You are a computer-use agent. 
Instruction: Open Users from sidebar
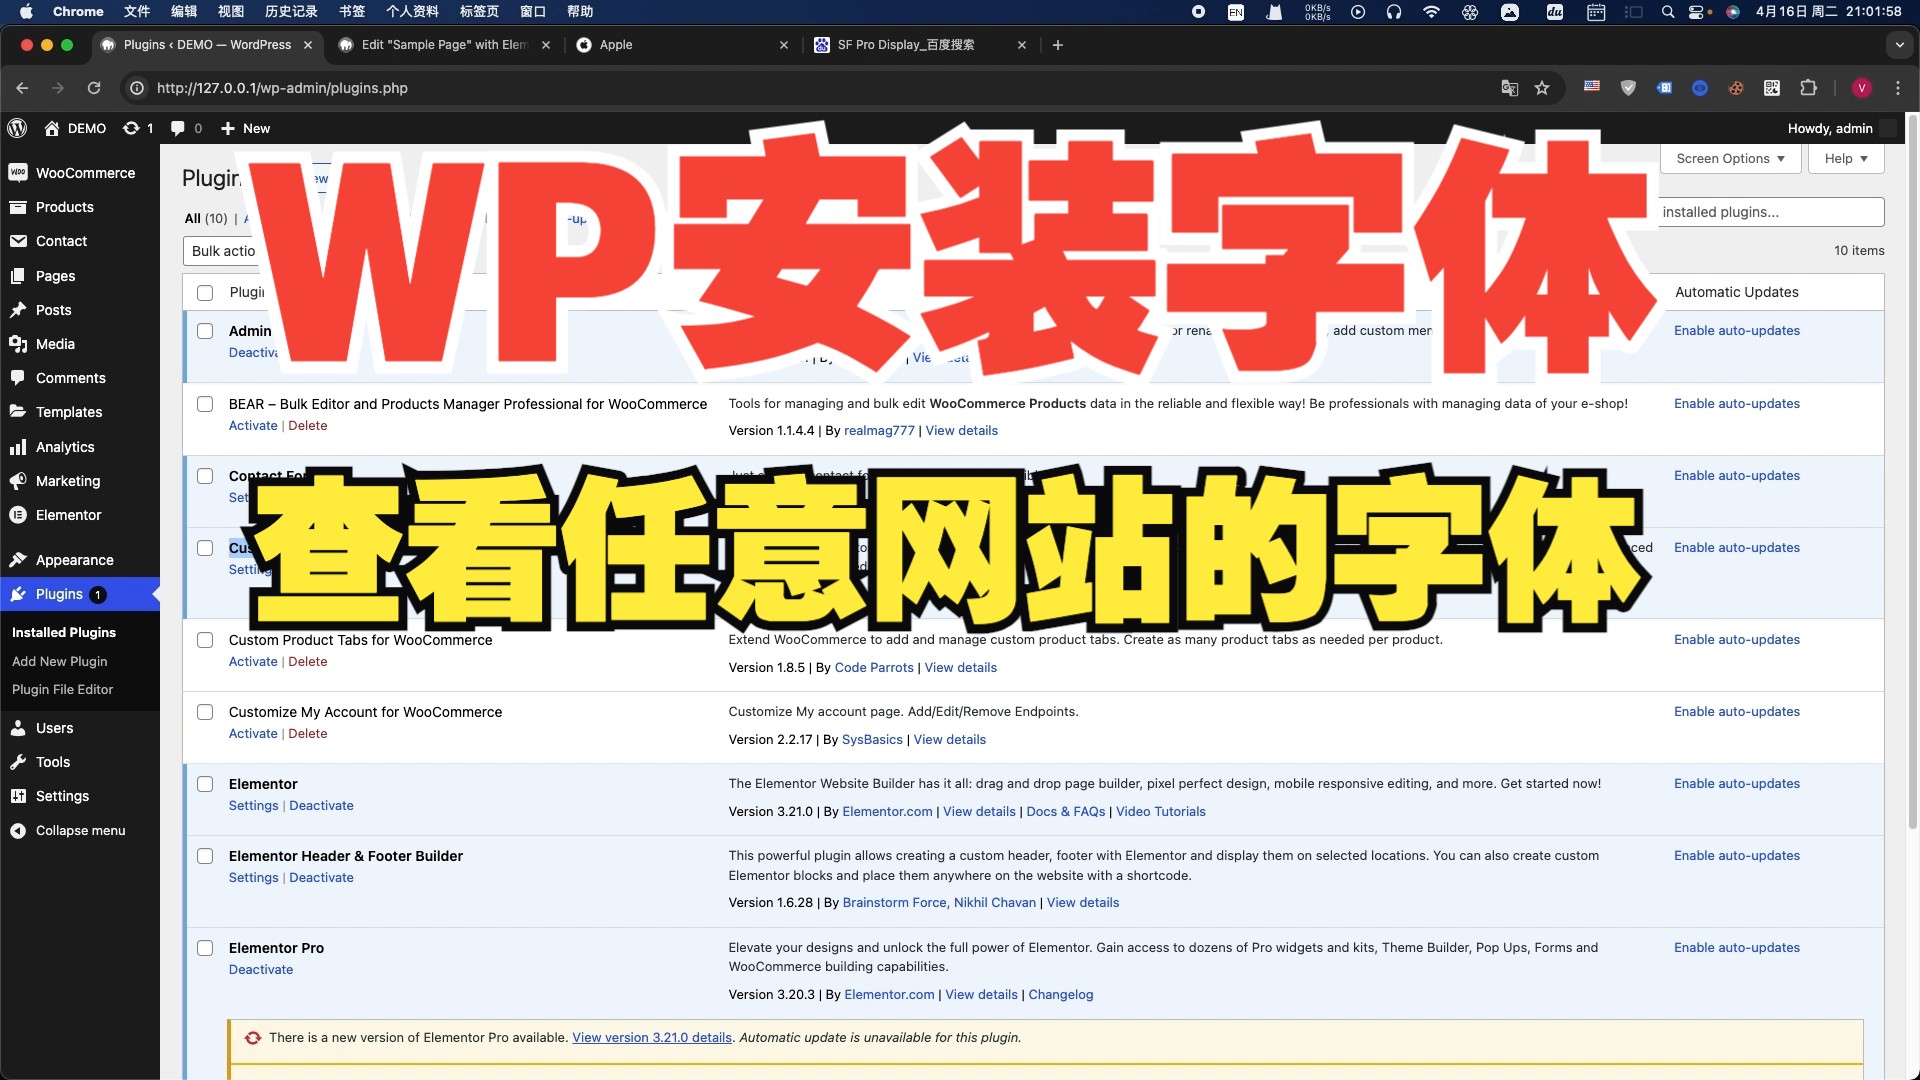54,728
